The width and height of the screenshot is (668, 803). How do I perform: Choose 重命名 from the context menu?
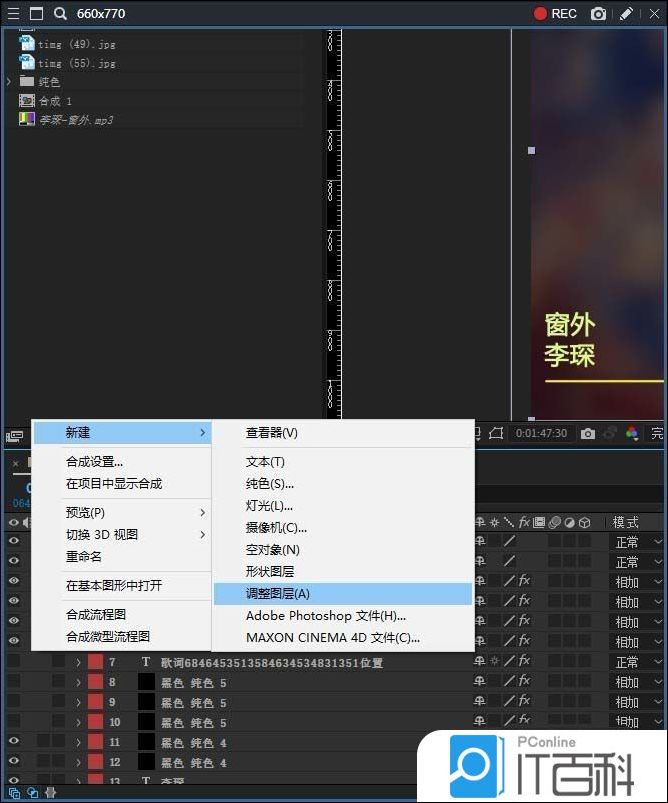[x=84, y=557]
